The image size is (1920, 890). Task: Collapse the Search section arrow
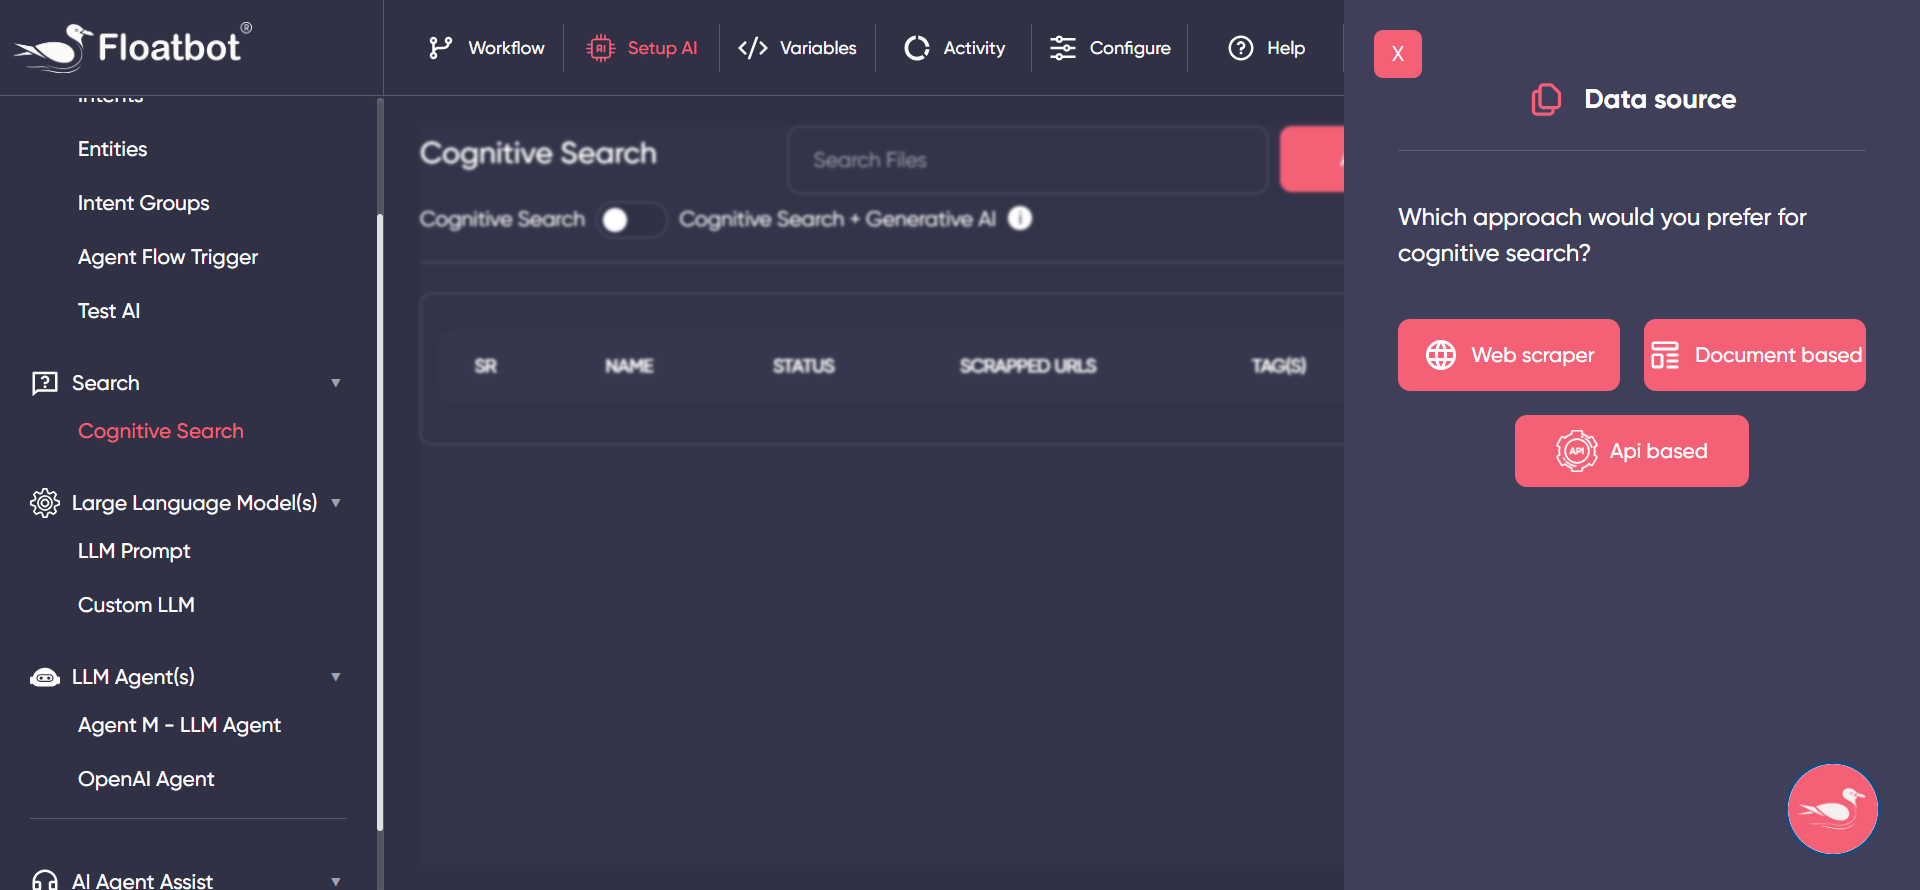pos(336,383)
